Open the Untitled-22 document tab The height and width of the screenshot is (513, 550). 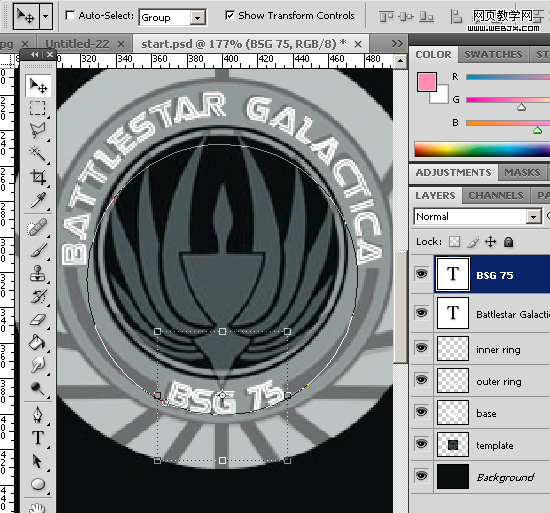tap(77, 44)
